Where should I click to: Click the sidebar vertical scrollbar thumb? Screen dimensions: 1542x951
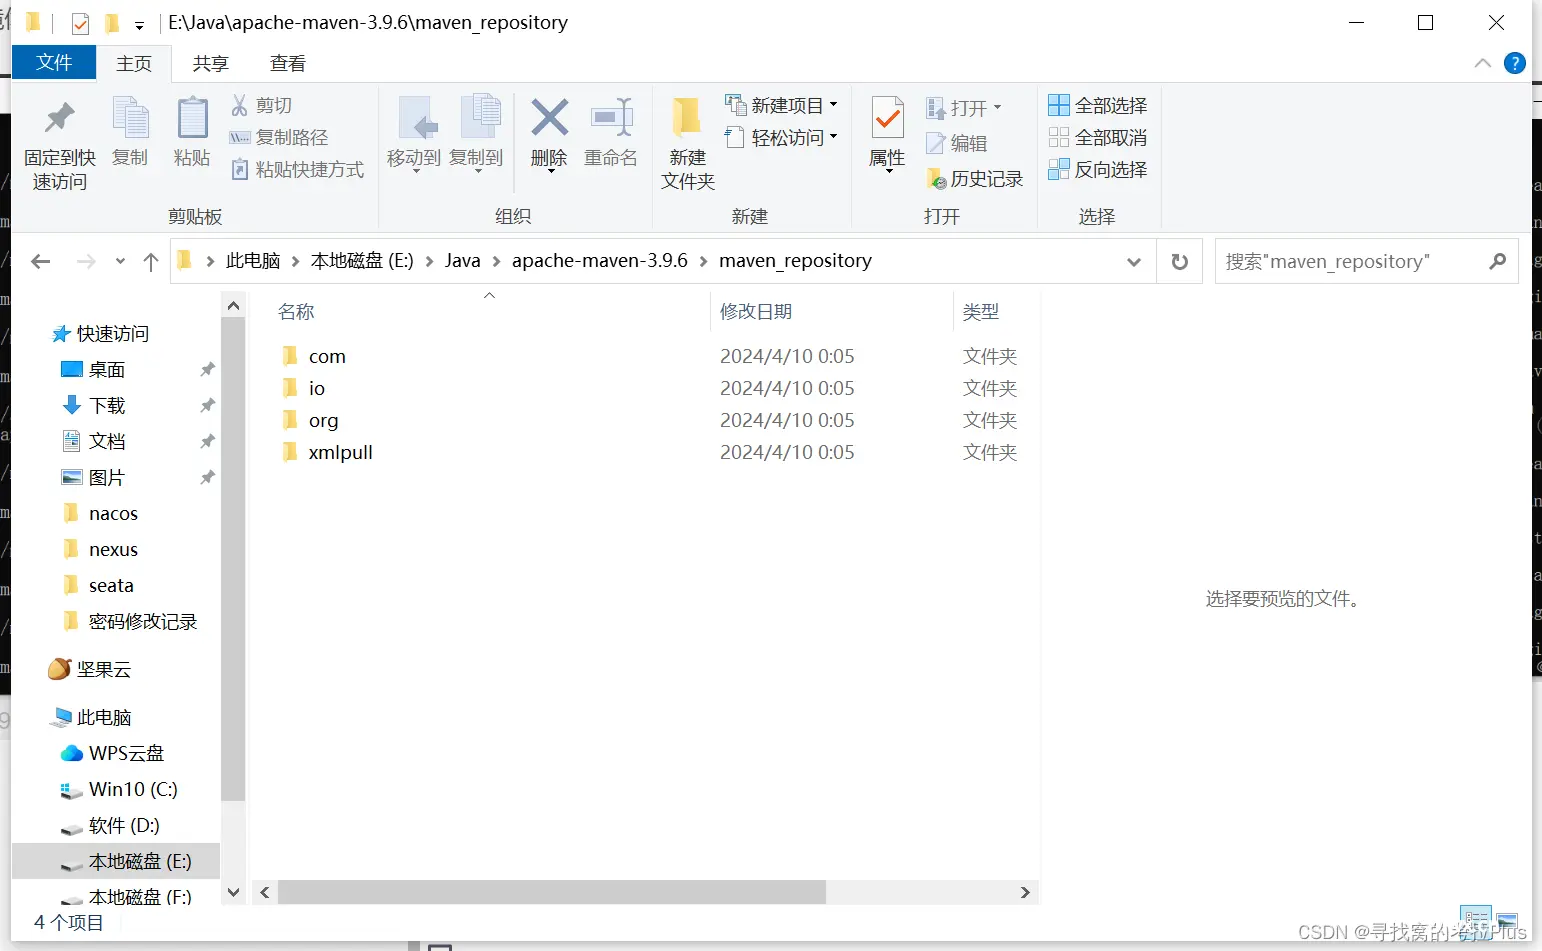coord(233,560)
